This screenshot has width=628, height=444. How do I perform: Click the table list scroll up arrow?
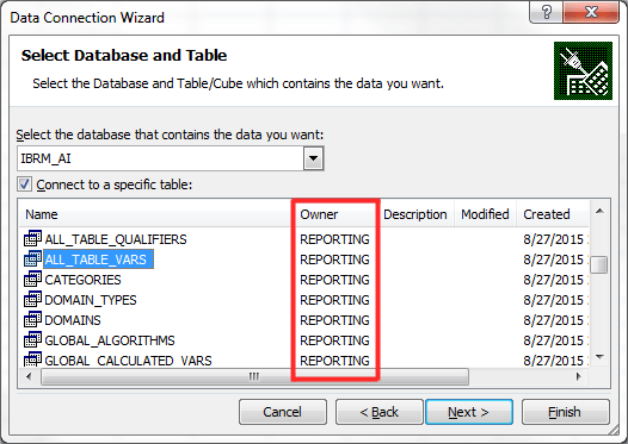coord(600,211)
